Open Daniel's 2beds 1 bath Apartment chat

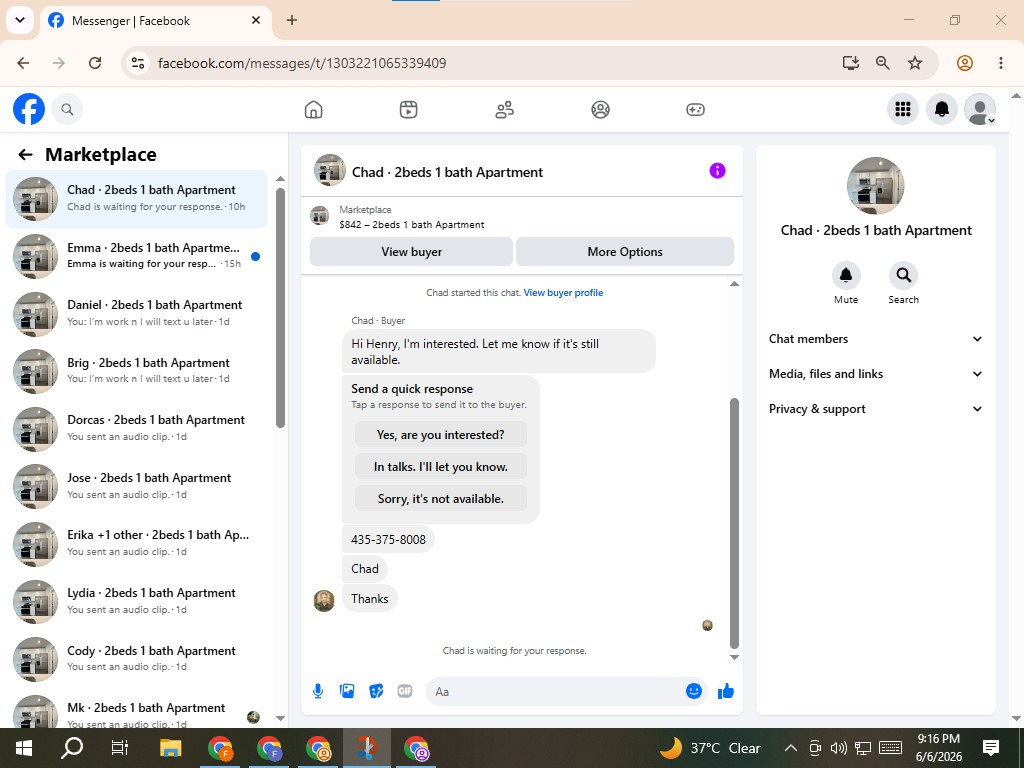point(137,313)
